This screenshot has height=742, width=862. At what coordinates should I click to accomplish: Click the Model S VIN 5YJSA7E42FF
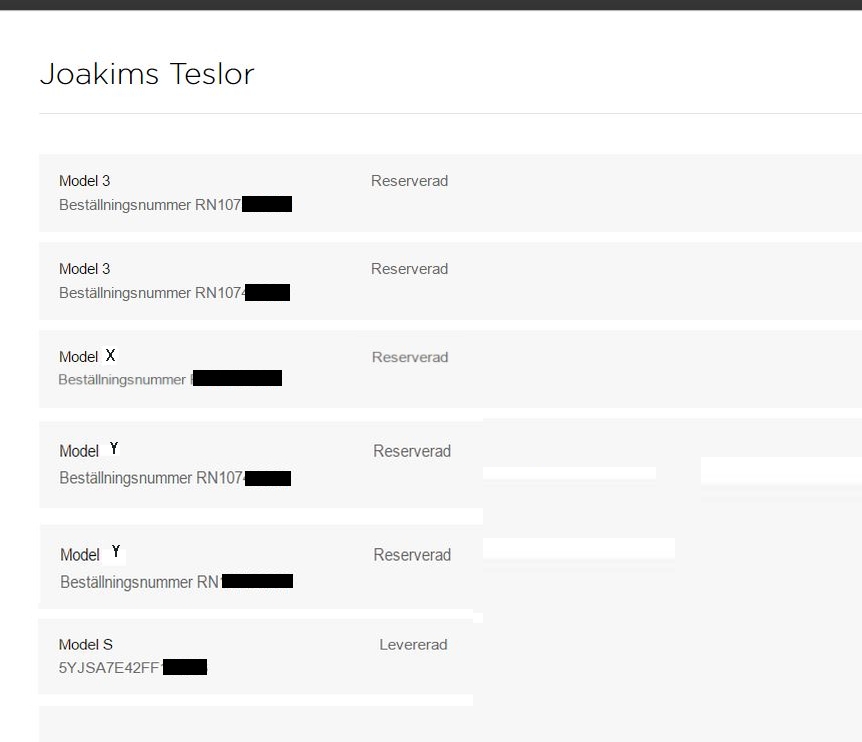click(109, 667)
